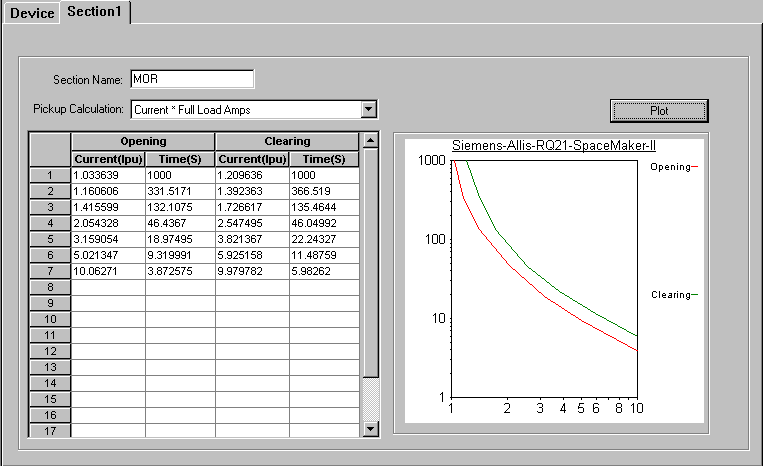Click the green Clearing legend entry
The height and width of the screenshot is (466, 763).
click(671, 295)
